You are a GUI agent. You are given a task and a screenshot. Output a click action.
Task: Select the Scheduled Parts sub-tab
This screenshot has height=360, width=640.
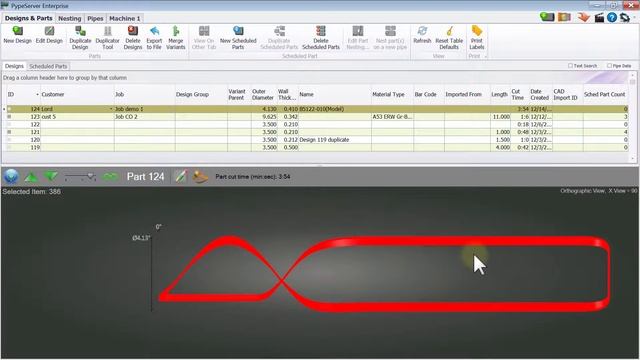[48, 66]
